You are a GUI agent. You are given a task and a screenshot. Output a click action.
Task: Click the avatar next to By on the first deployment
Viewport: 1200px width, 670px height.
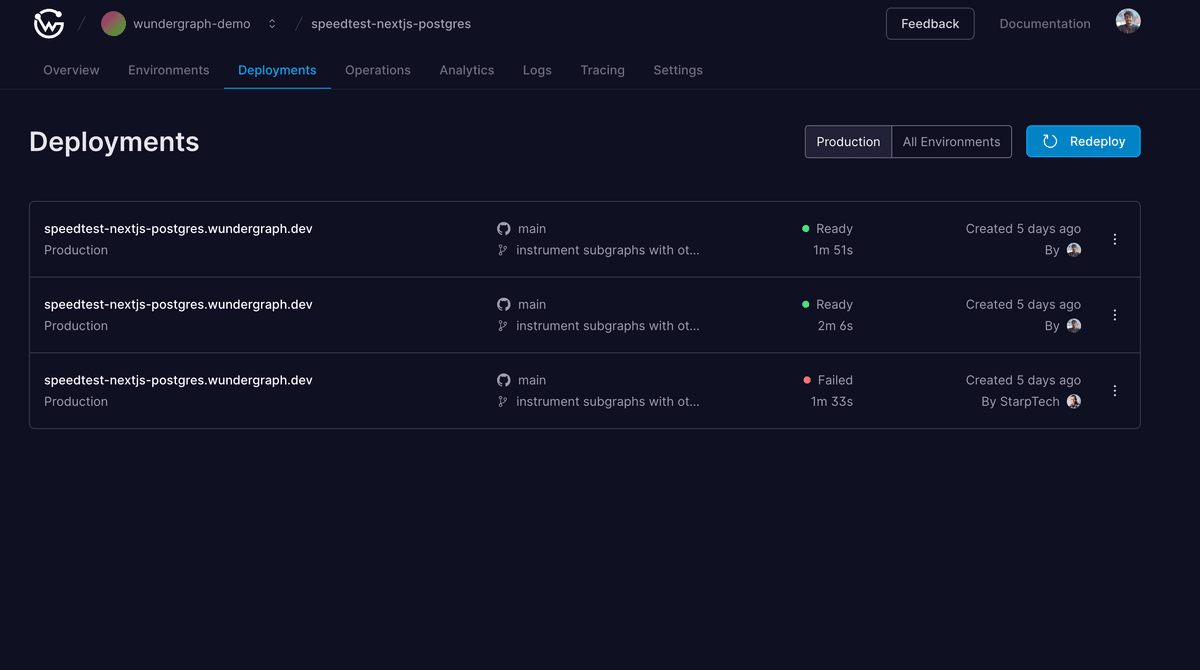click(x=1073, y=250)
